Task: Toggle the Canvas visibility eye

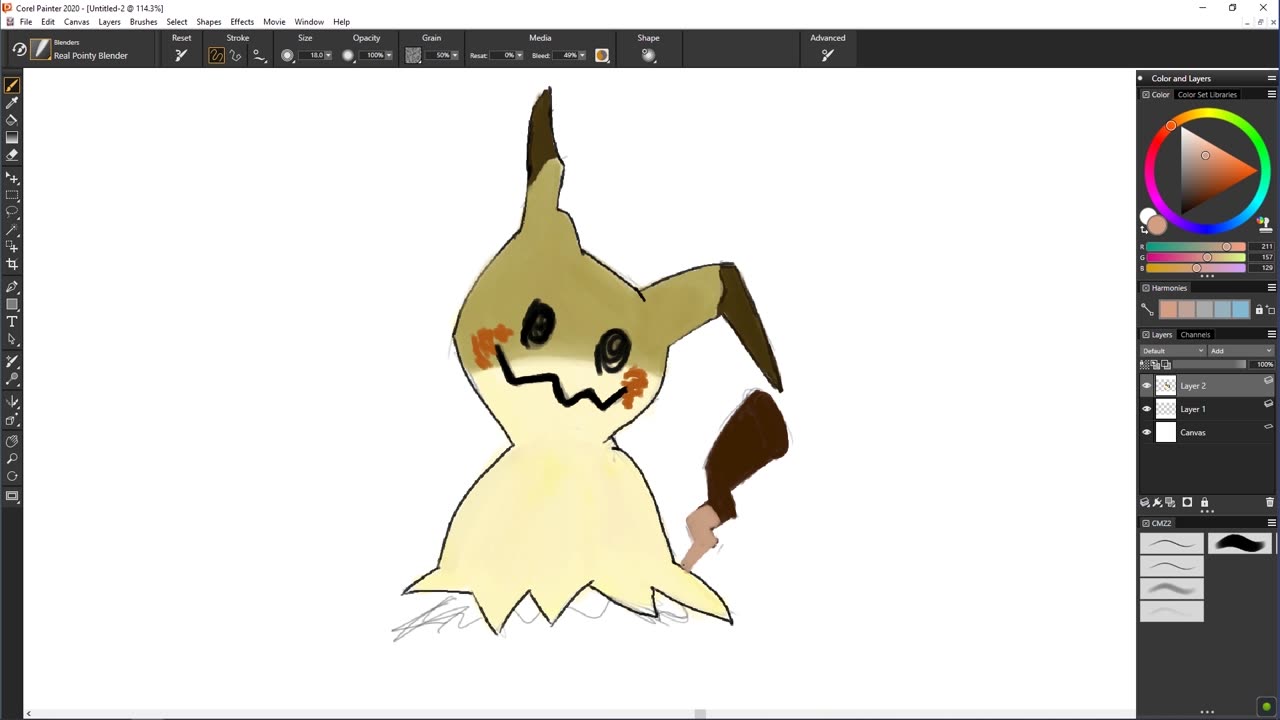Action: [1147, 432]
